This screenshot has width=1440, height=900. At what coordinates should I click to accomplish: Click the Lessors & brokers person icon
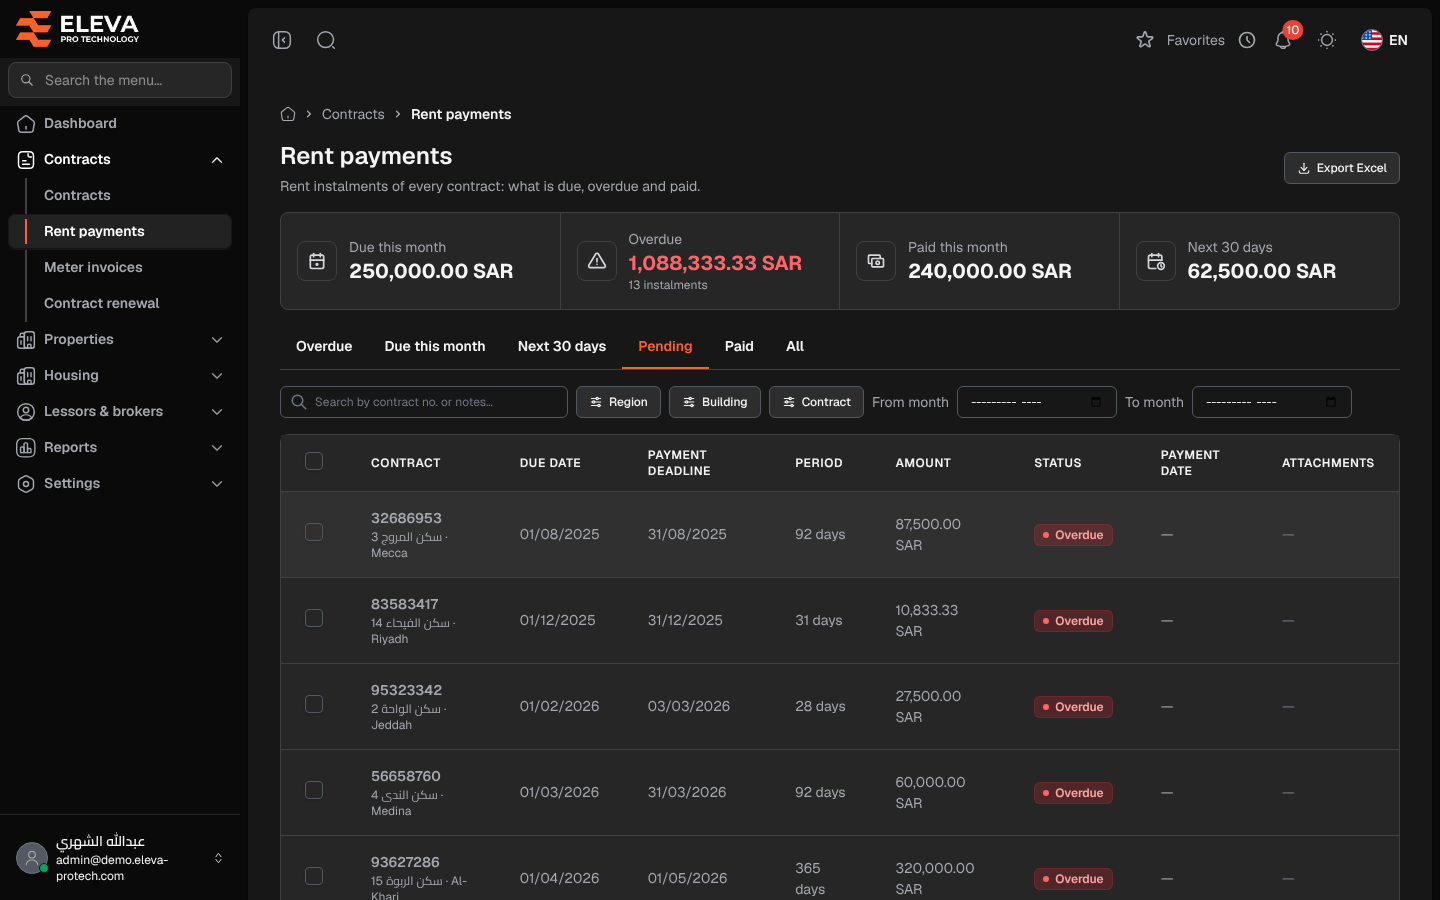pos(26,412)
